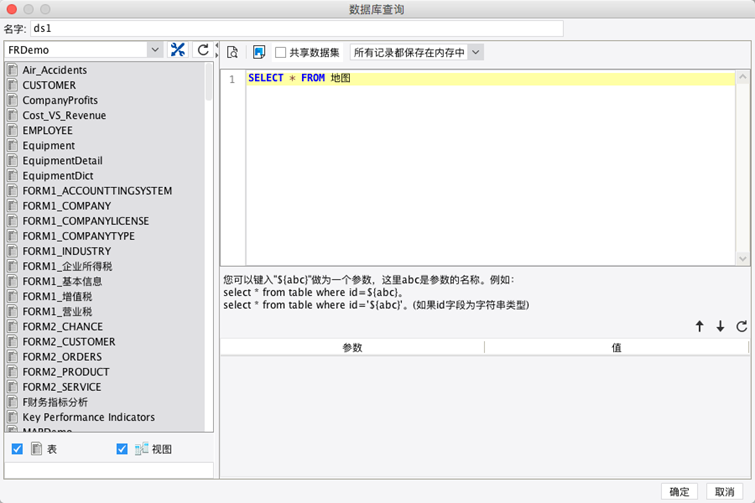The width and height of the screenshot is (755, 503).
Task: Select the Equipment table
Action: (x=49, y=145)
